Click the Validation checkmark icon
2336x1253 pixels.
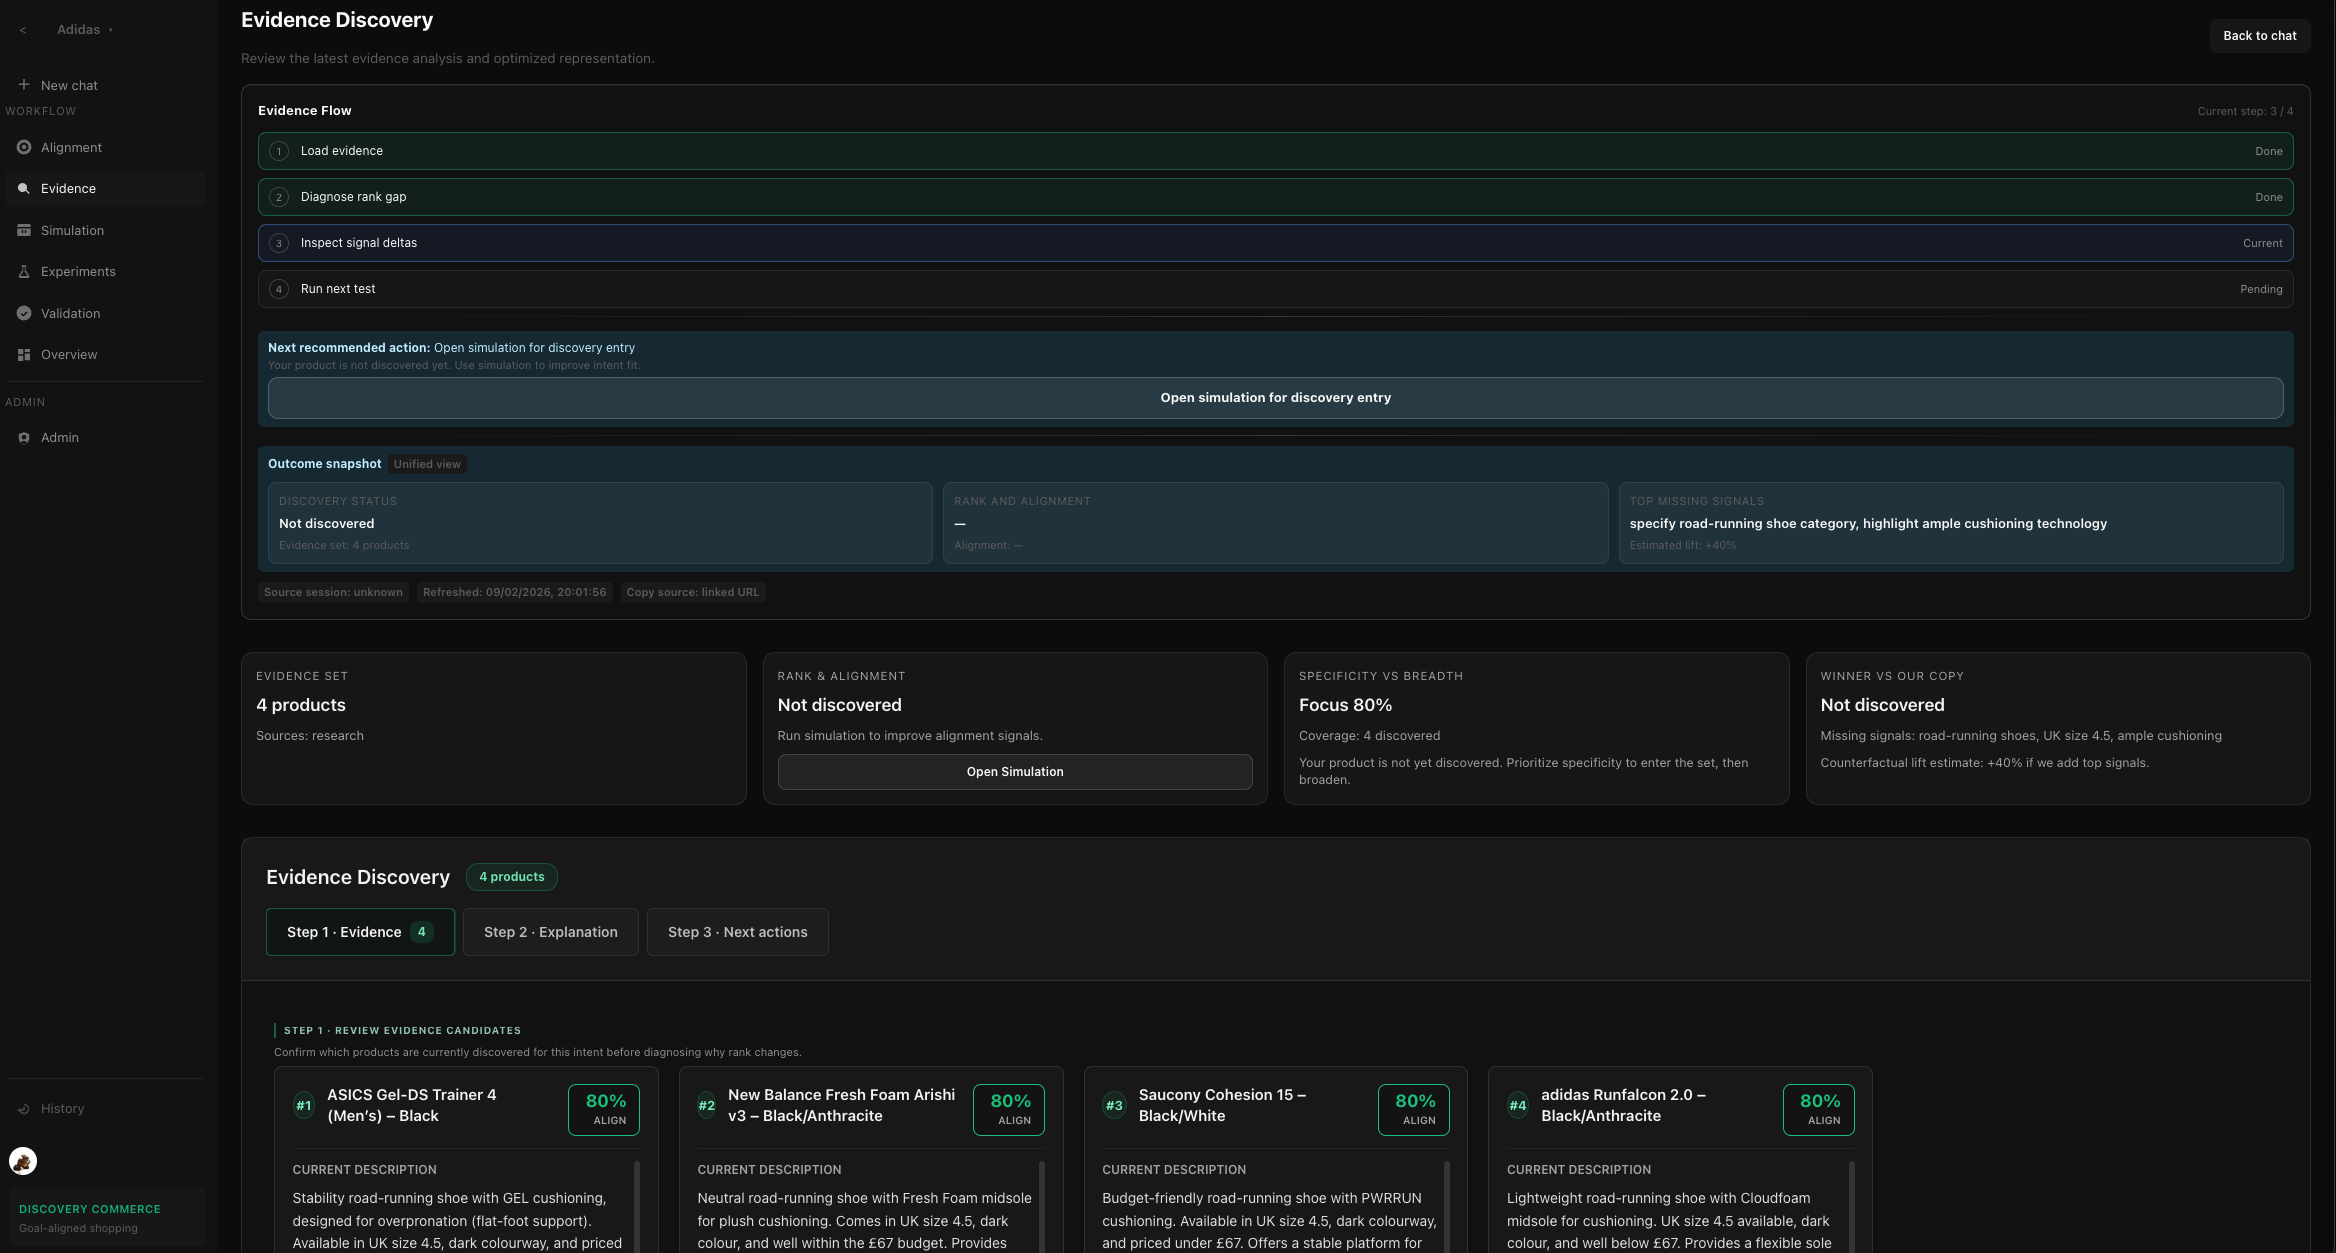[24, 313]
